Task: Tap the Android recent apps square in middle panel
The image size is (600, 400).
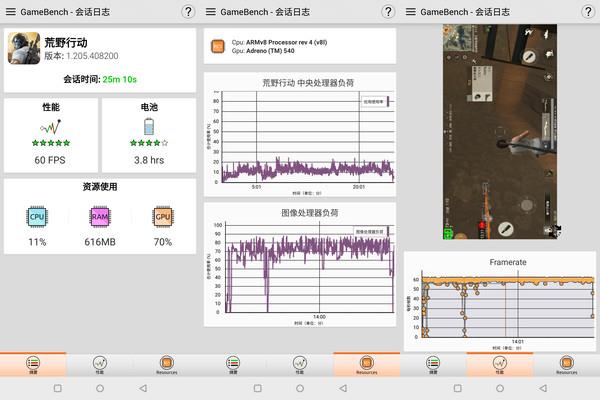Action: point(258,388)
